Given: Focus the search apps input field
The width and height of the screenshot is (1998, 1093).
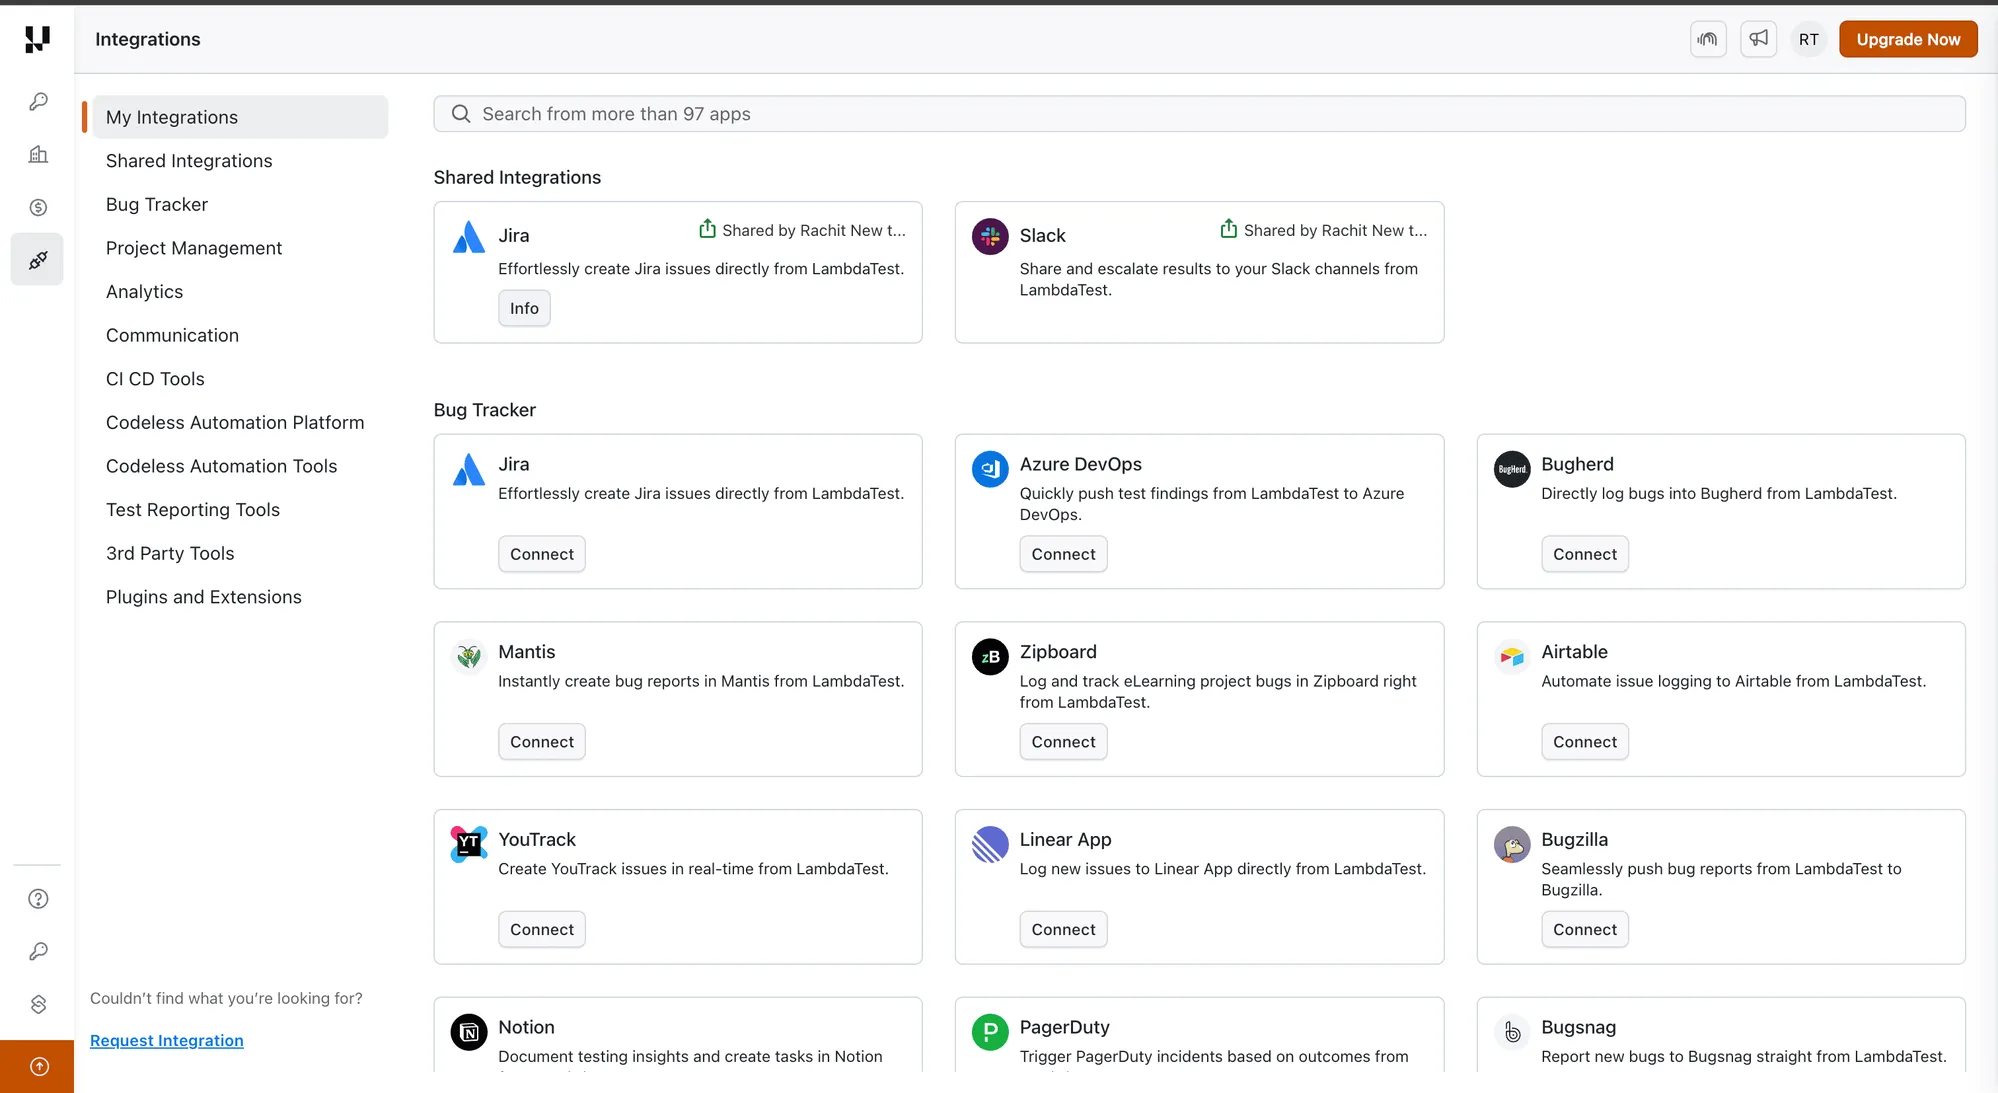Looking at the screenshot, I should pyautogui.click(x=1199, y=114).
